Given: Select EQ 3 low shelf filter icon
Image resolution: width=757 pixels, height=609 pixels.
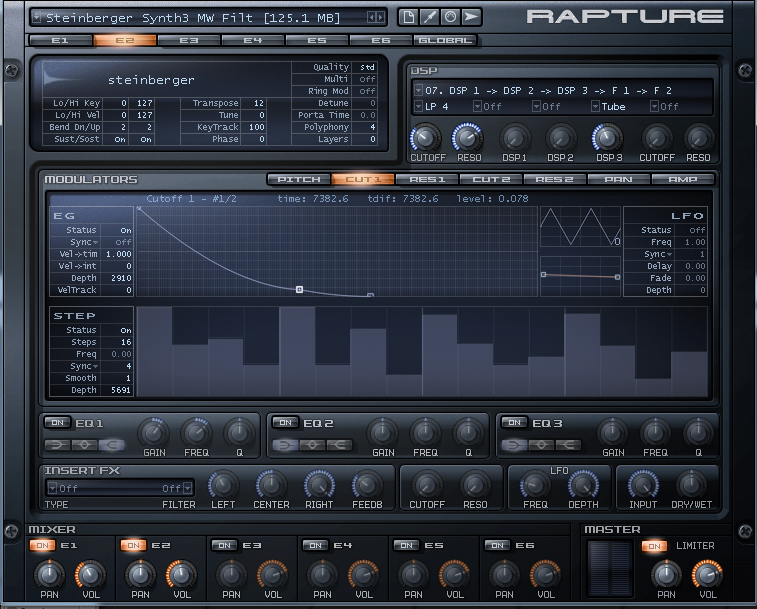Looking at the screenshot, I should pyautogui.click(x=515, y=444).
